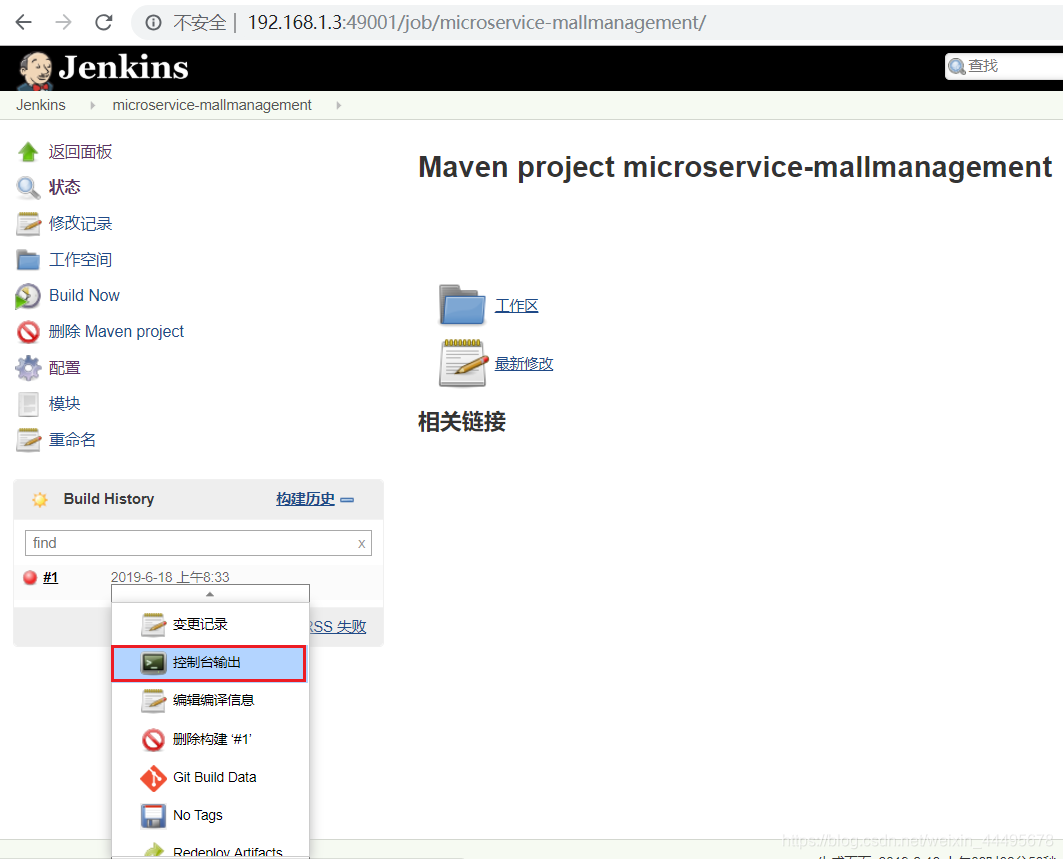1063x859 pixels.
Task: Reload the page with refresh icon
Action: click(104, 22)
